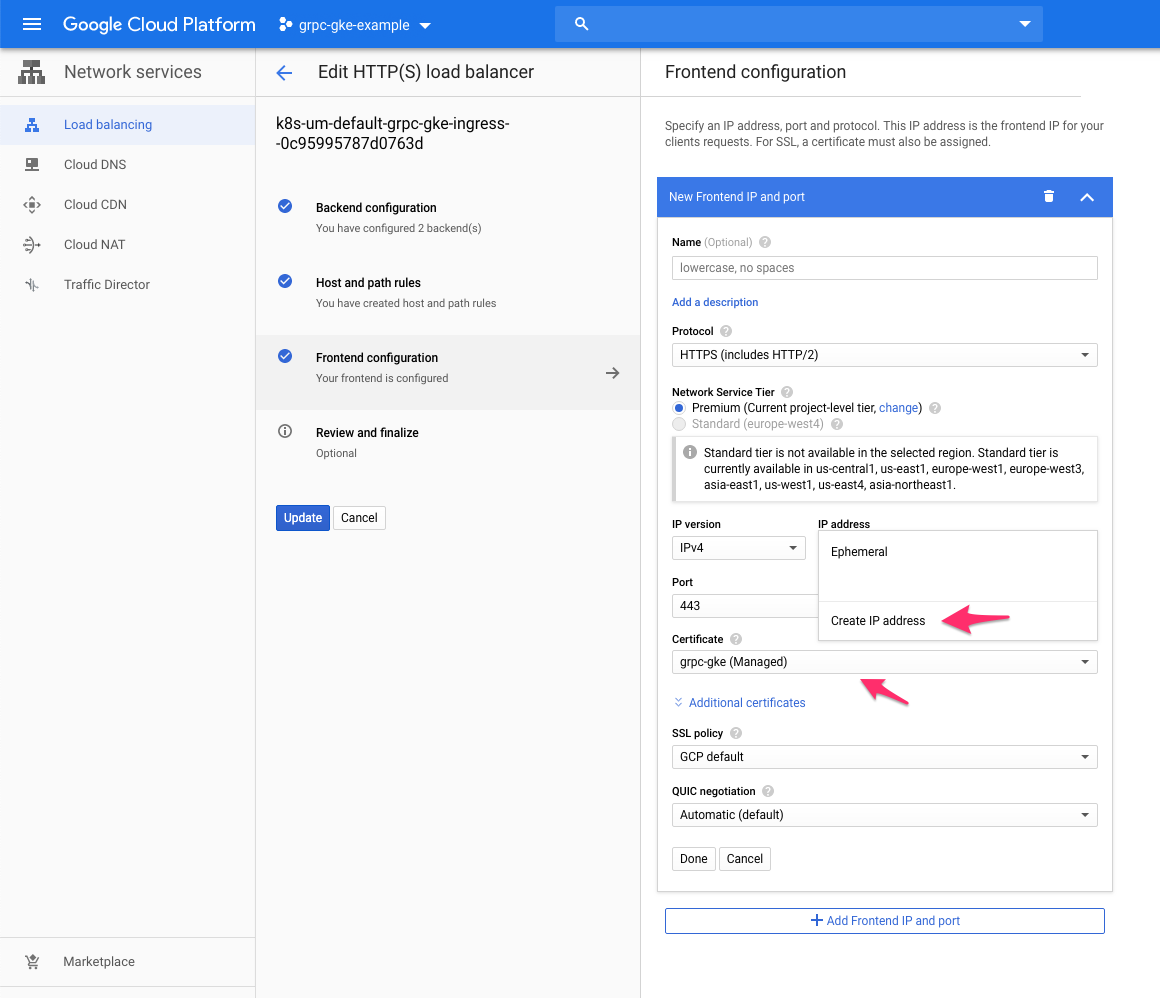Click inside the Port field
The image size is (1160, 998).
point(738,605)
